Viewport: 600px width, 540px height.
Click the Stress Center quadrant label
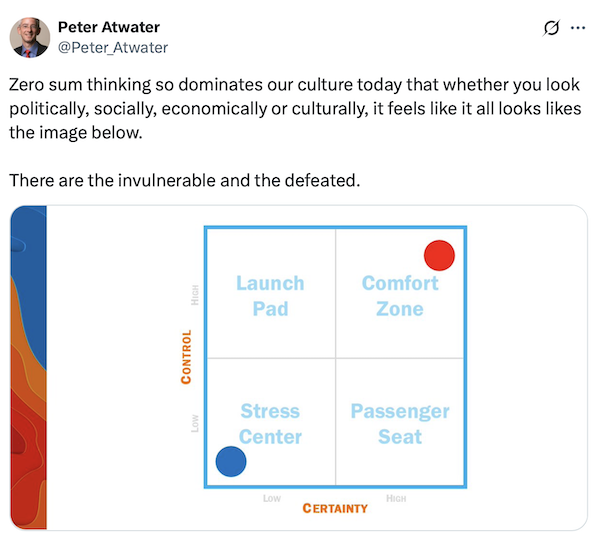270,424
